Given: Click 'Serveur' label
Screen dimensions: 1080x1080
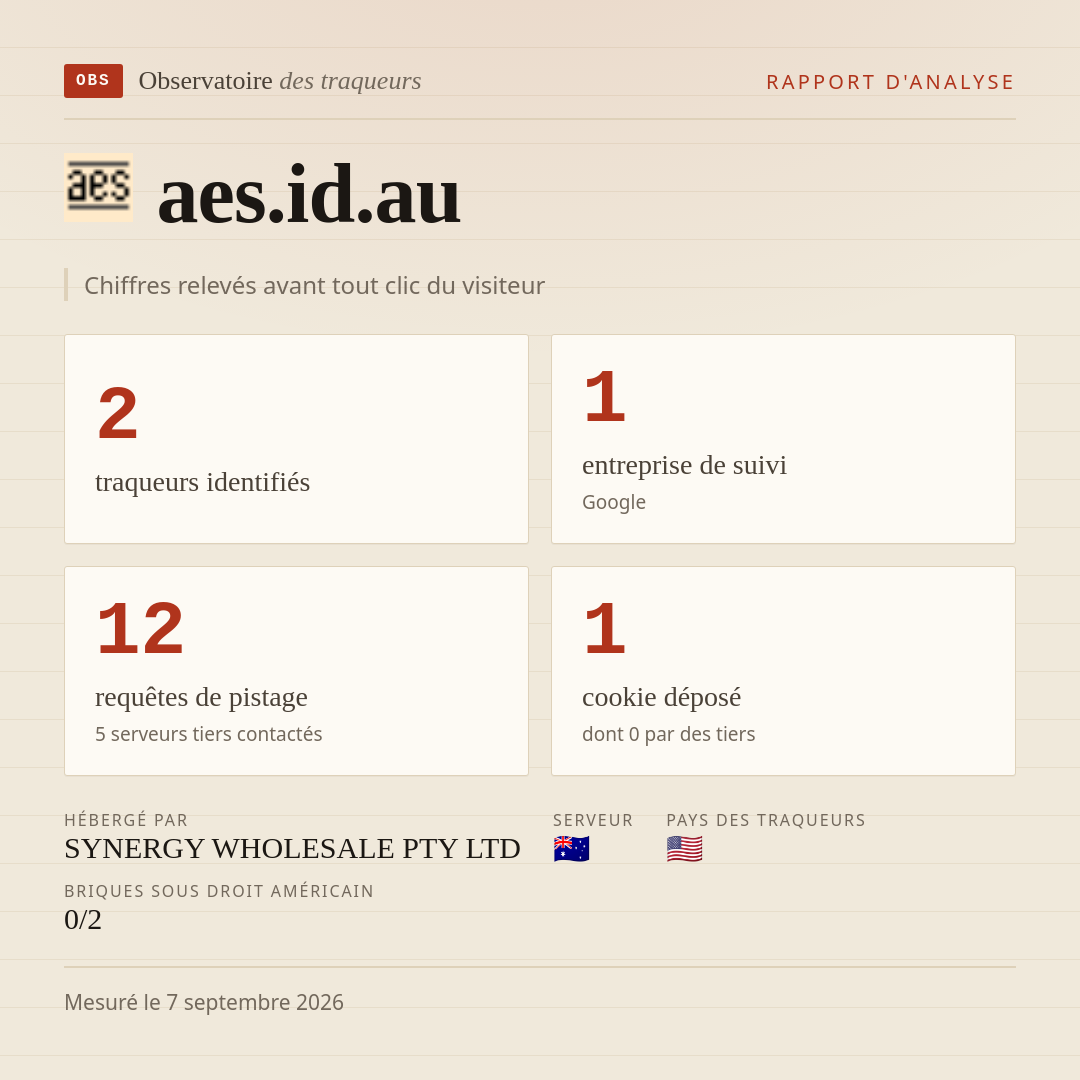Looking at the screenshot, I should coord(593,820).
